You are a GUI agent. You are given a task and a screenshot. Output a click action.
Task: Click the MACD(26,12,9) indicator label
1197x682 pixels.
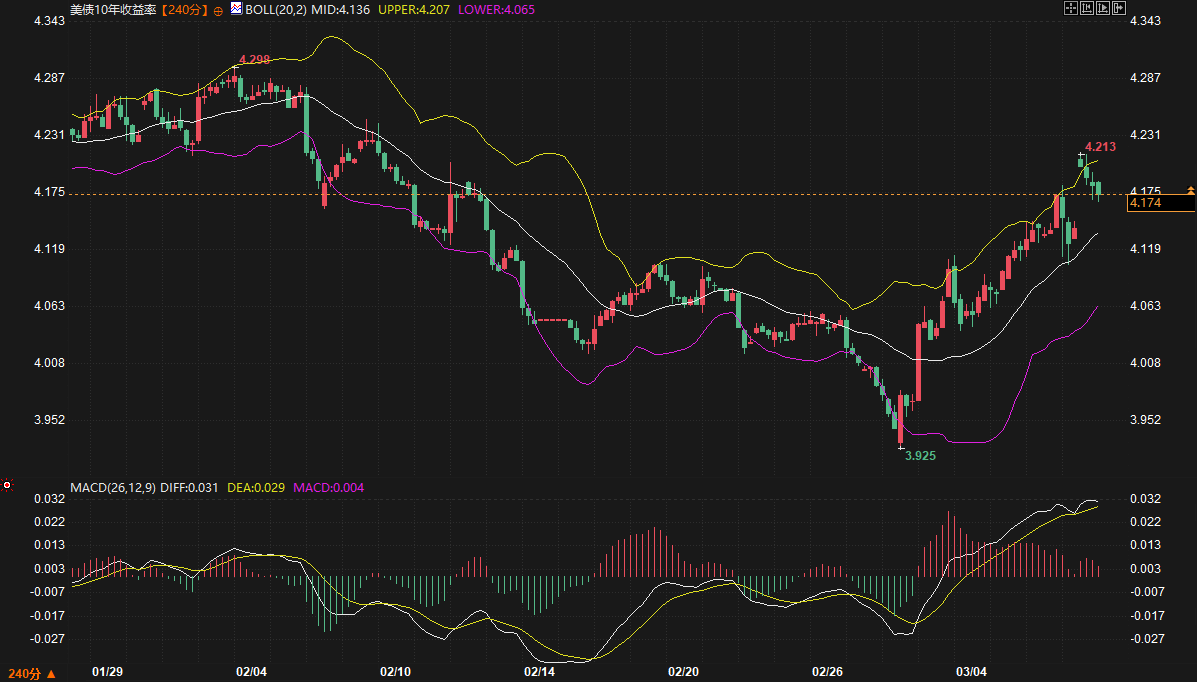pyautogui.click(x=113, y=487)
